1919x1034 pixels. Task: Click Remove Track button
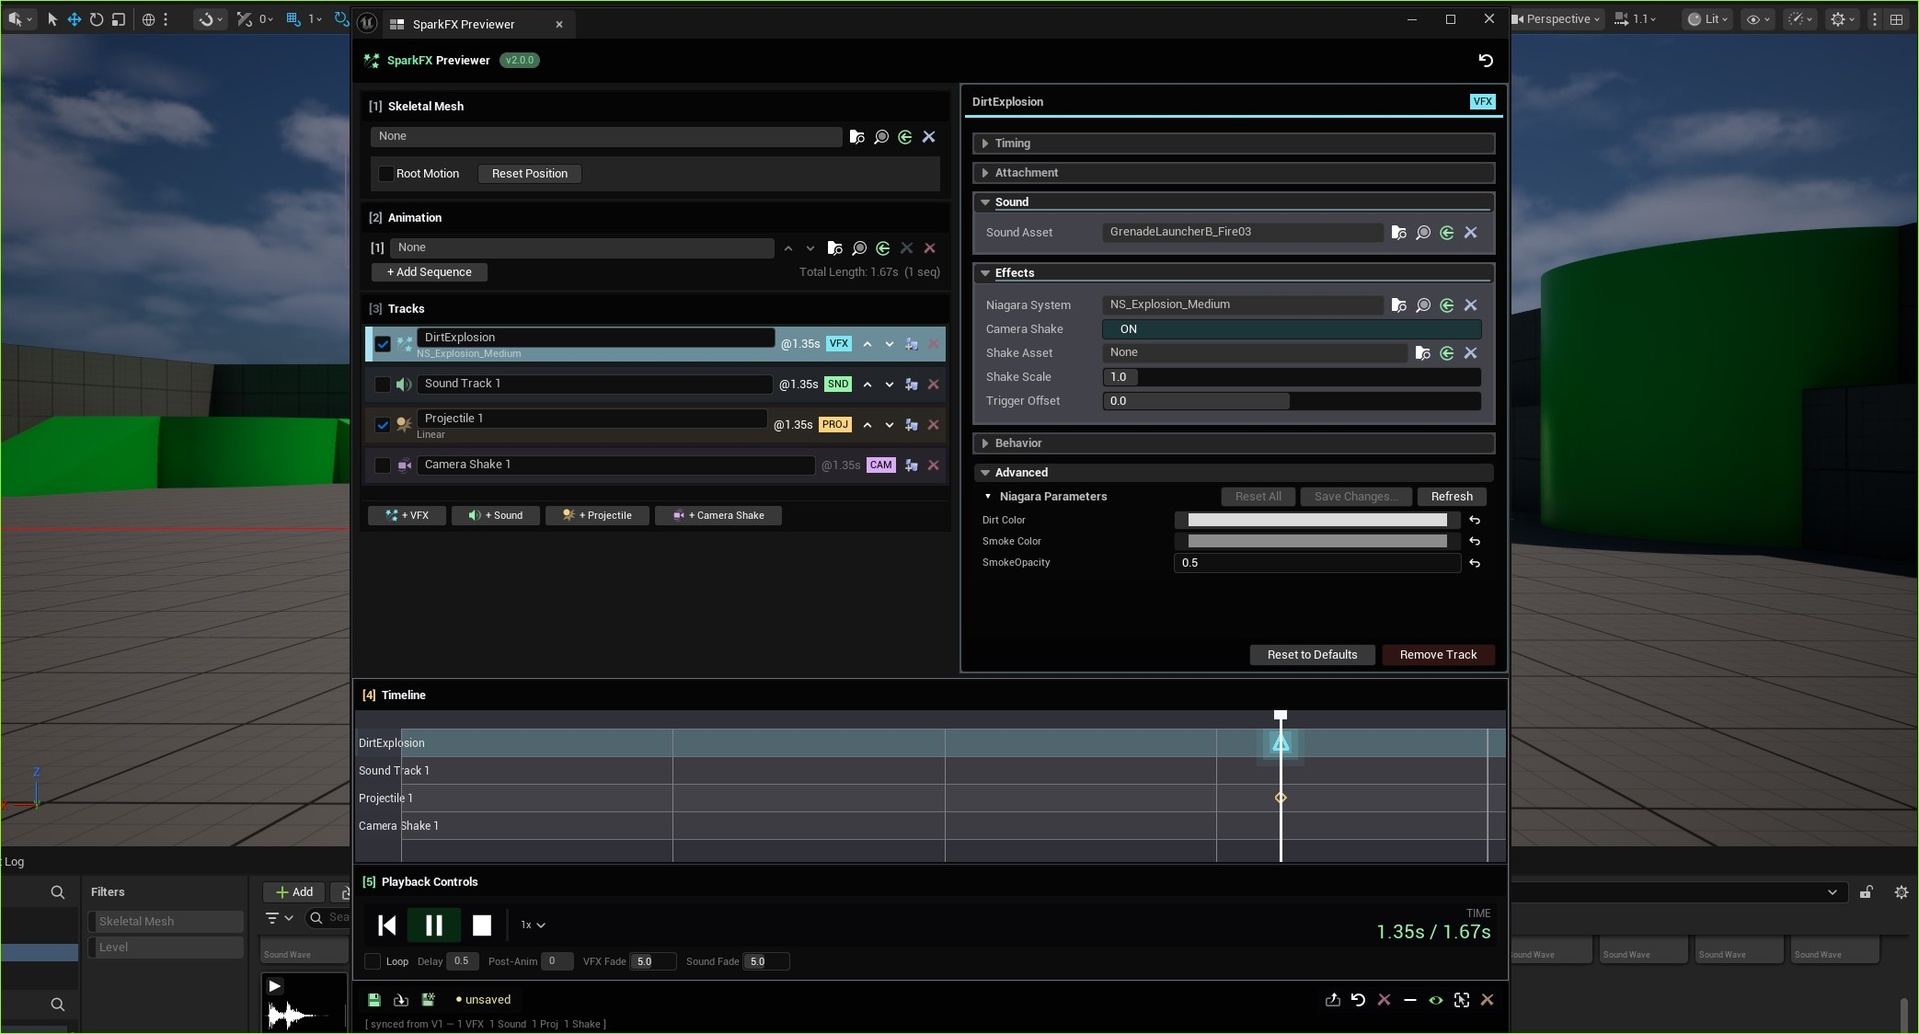(x=1438, y=655)
